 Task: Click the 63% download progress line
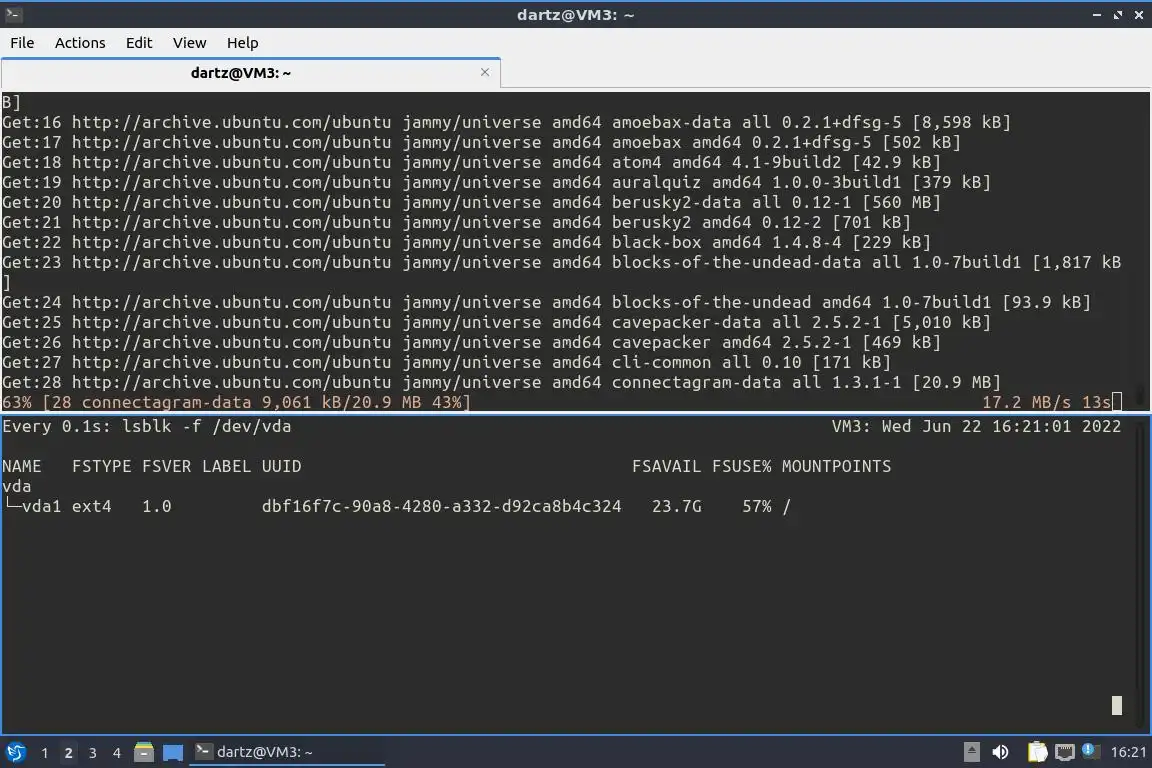(236, 402)
